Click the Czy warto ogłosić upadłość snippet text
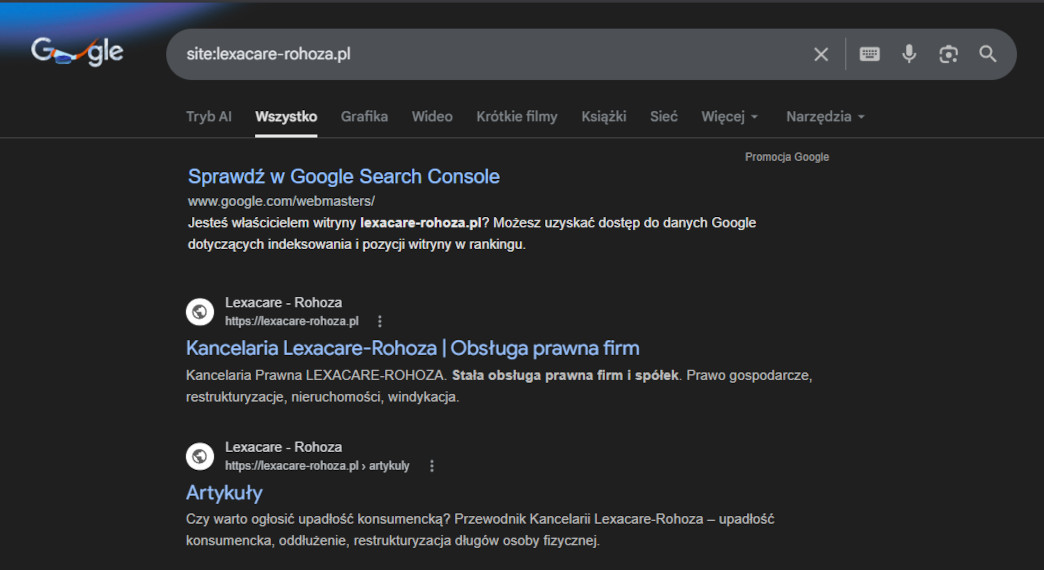 point(480,530)
